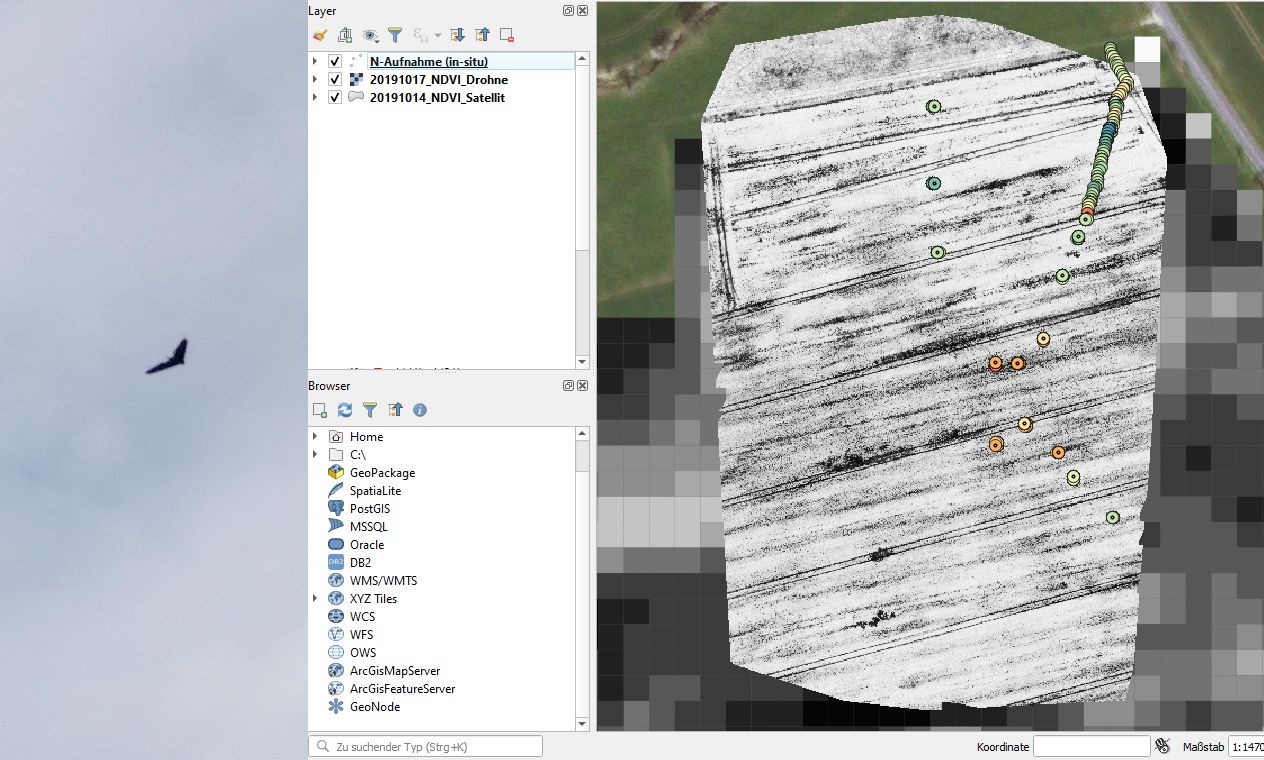Select the WMS/WMTS entry in Browser
This screenshot has width=1264, height=760.
pos(383,581)
